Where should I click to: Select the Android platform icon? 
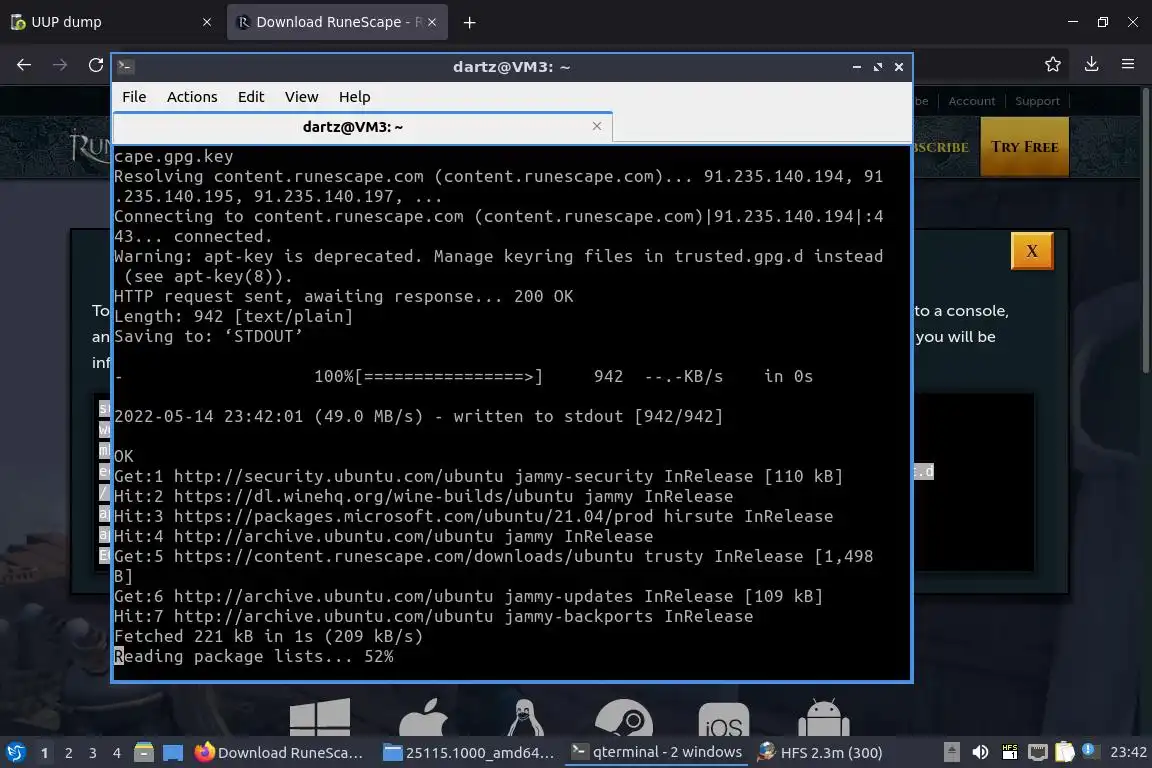[824, 718]
